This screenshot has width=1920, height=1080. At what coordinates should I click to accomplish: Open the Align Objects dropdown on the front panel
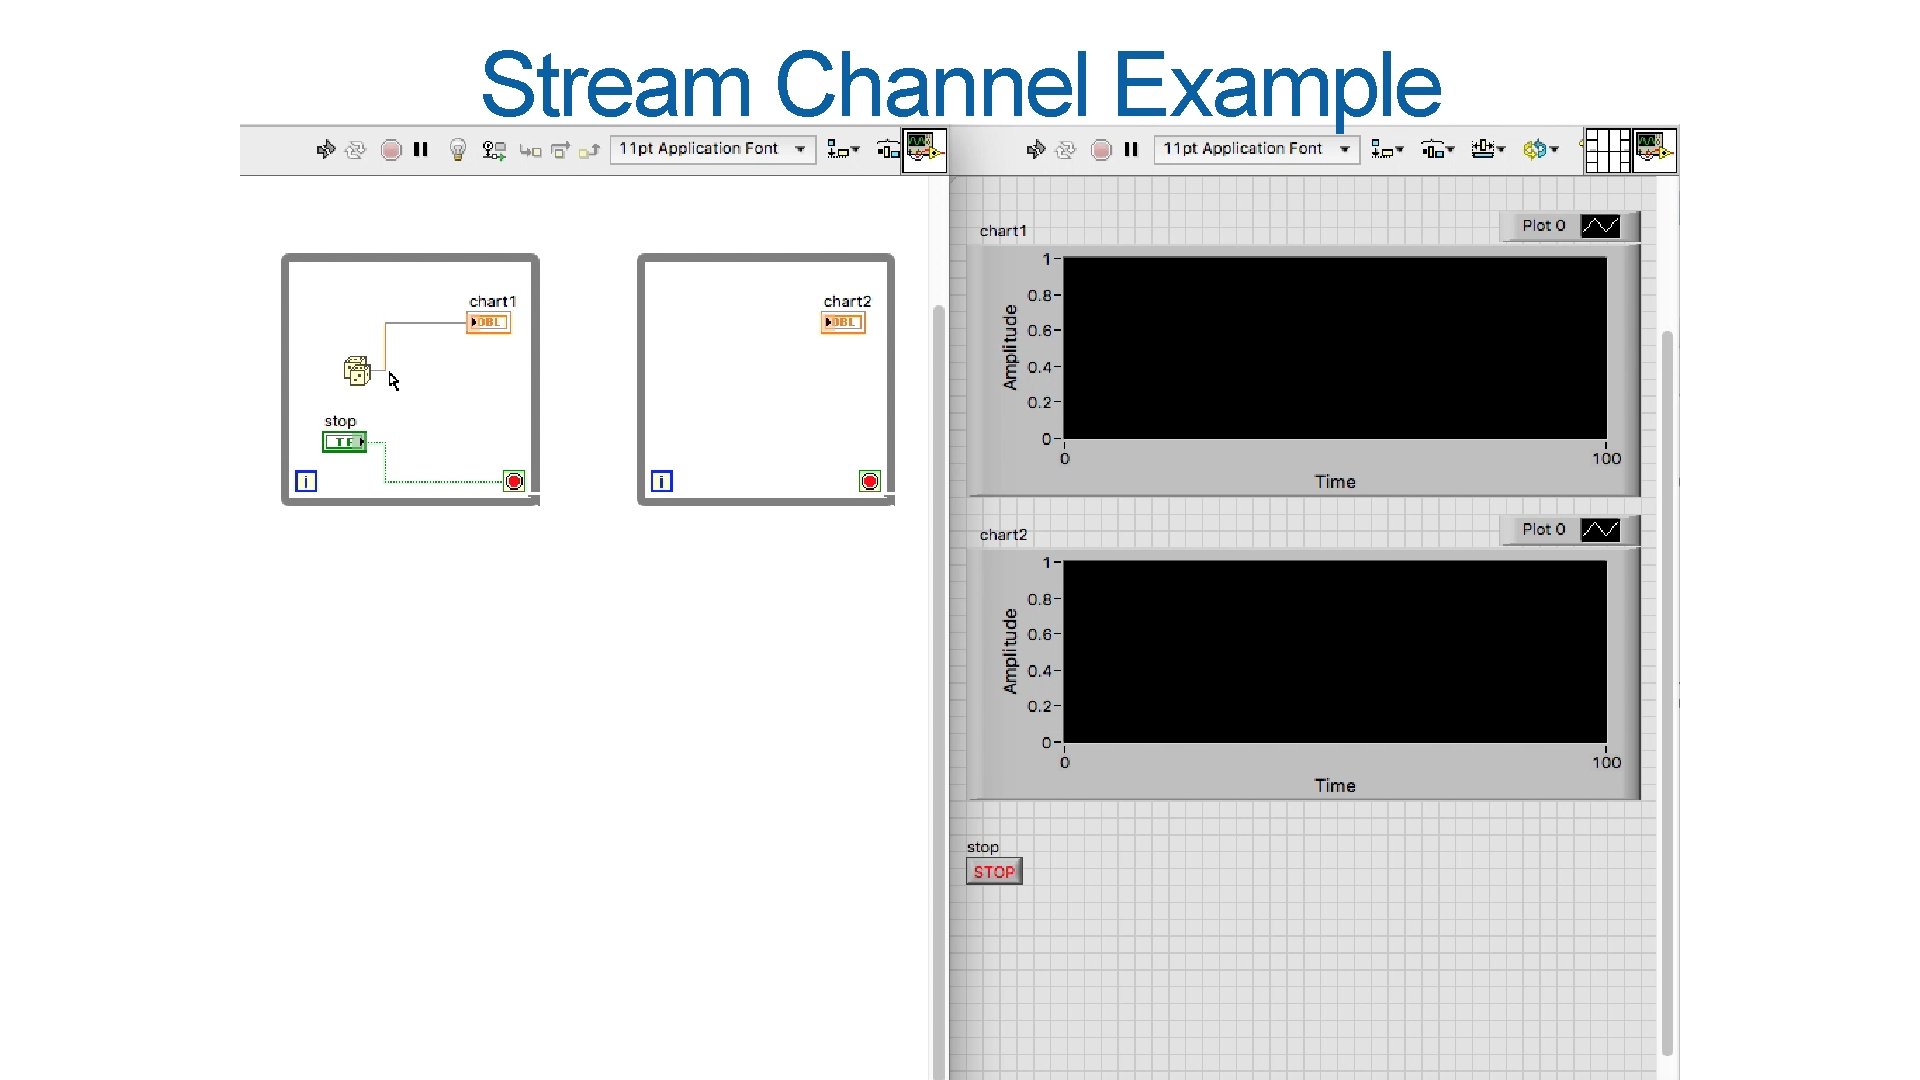(x=1388, y=149)
